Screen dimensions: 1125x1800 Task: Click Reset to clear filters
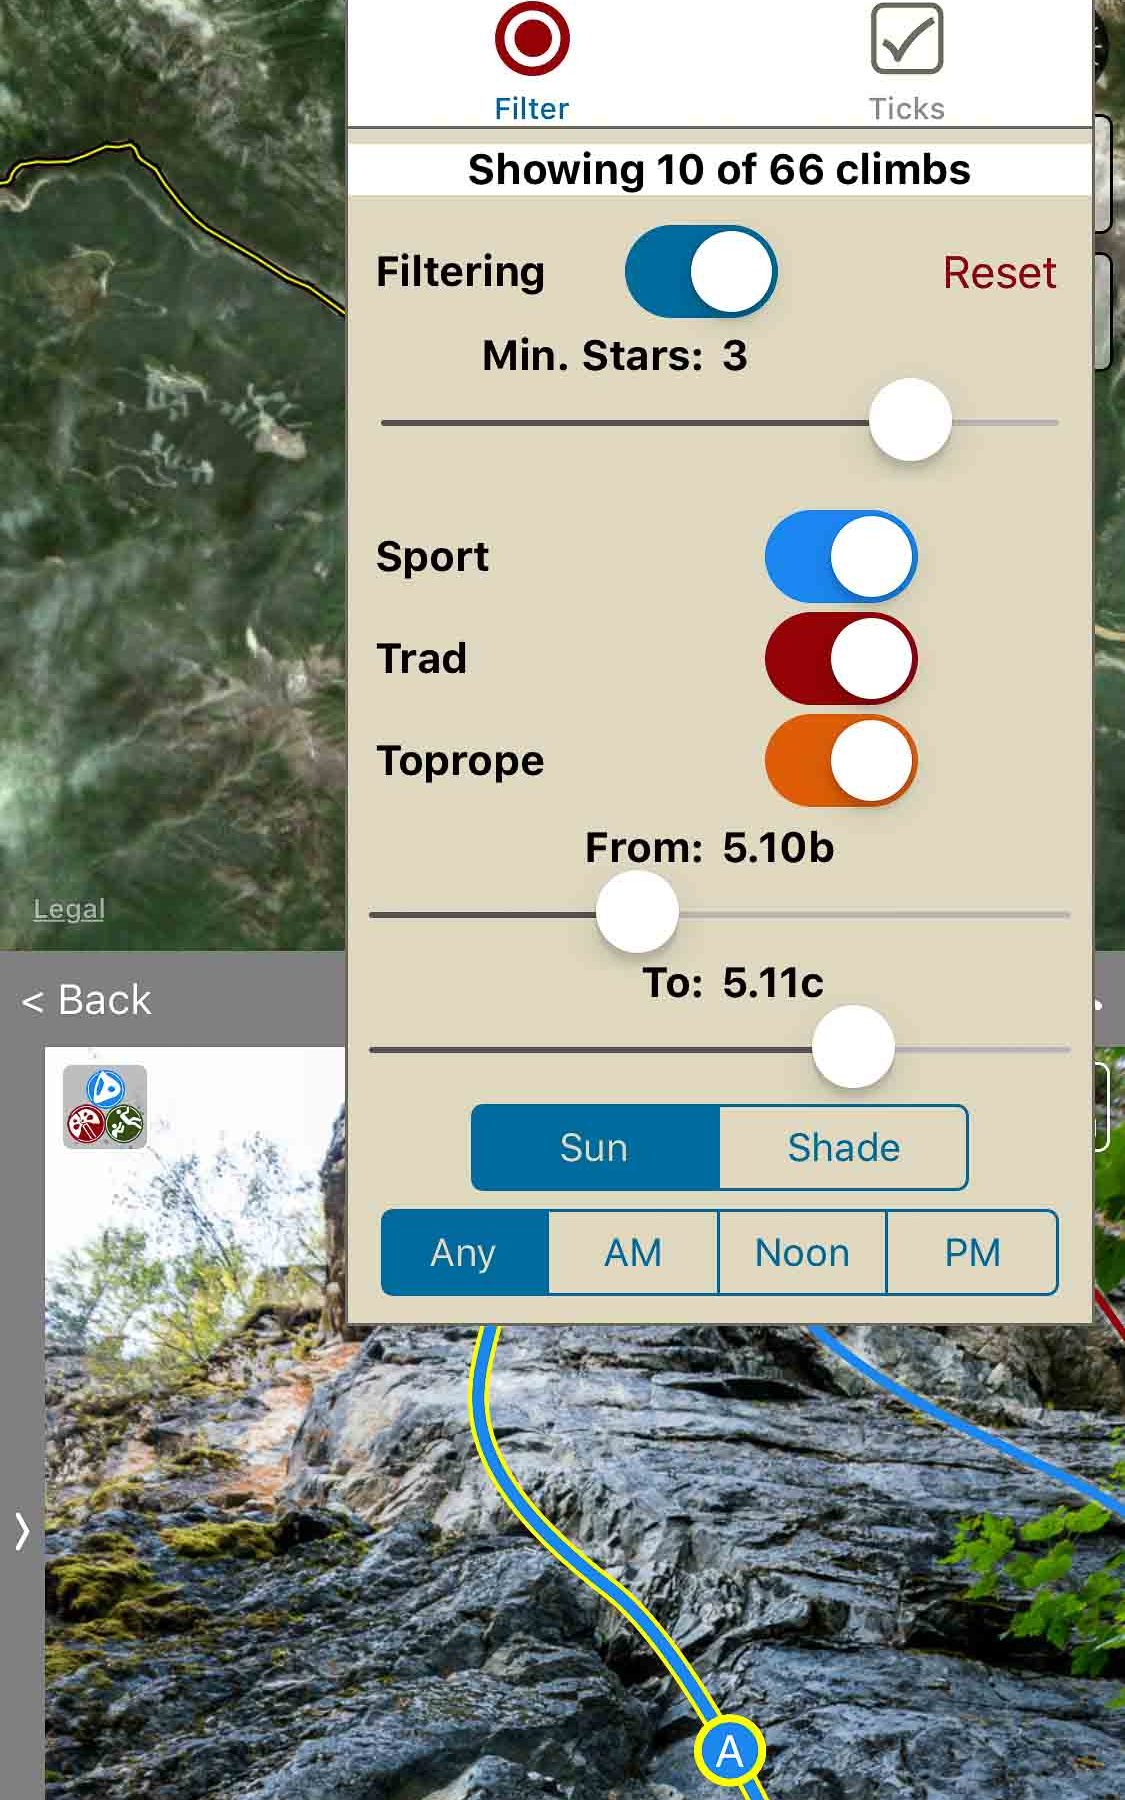pyautogui.click(x=999, y=273)
